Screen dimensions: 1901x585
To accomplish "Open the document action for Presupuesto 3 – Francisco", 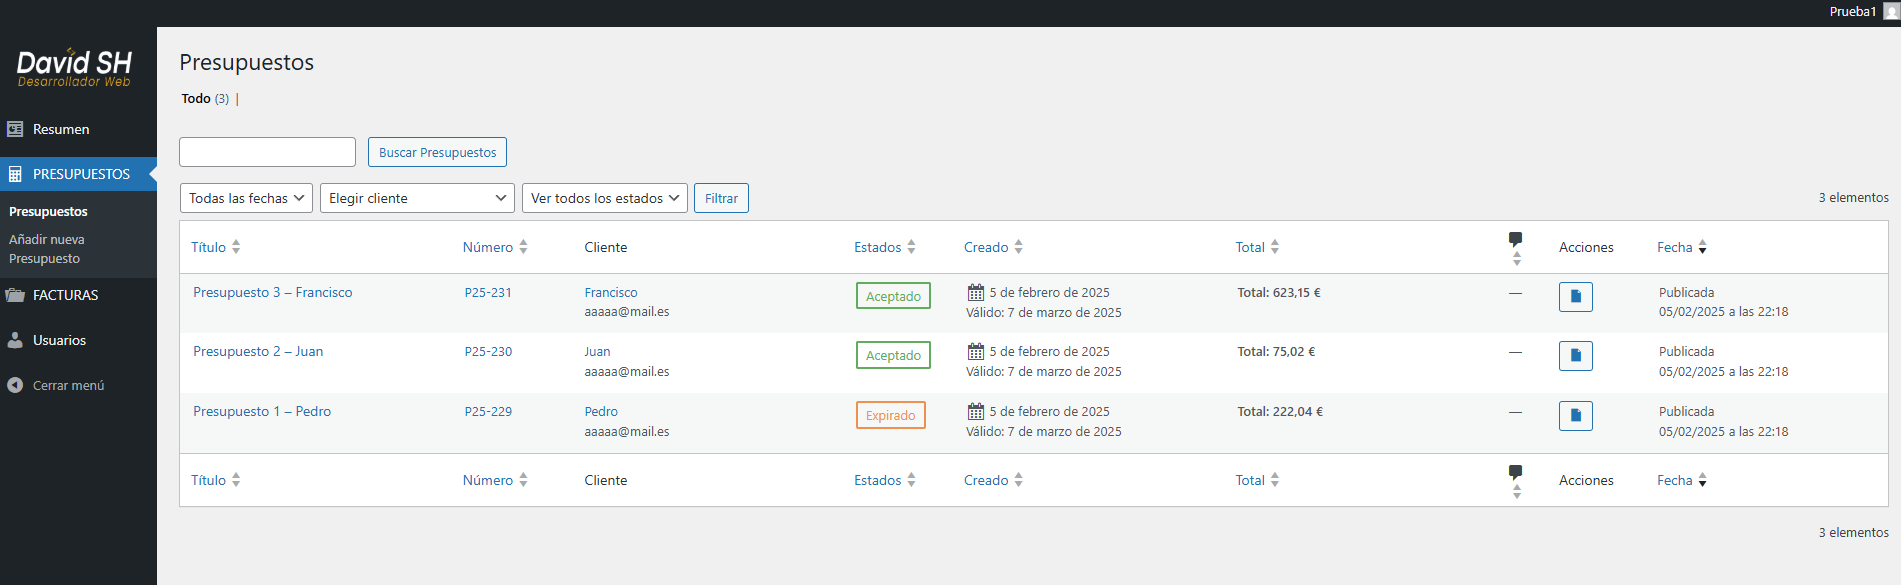I will [1575, 297].
